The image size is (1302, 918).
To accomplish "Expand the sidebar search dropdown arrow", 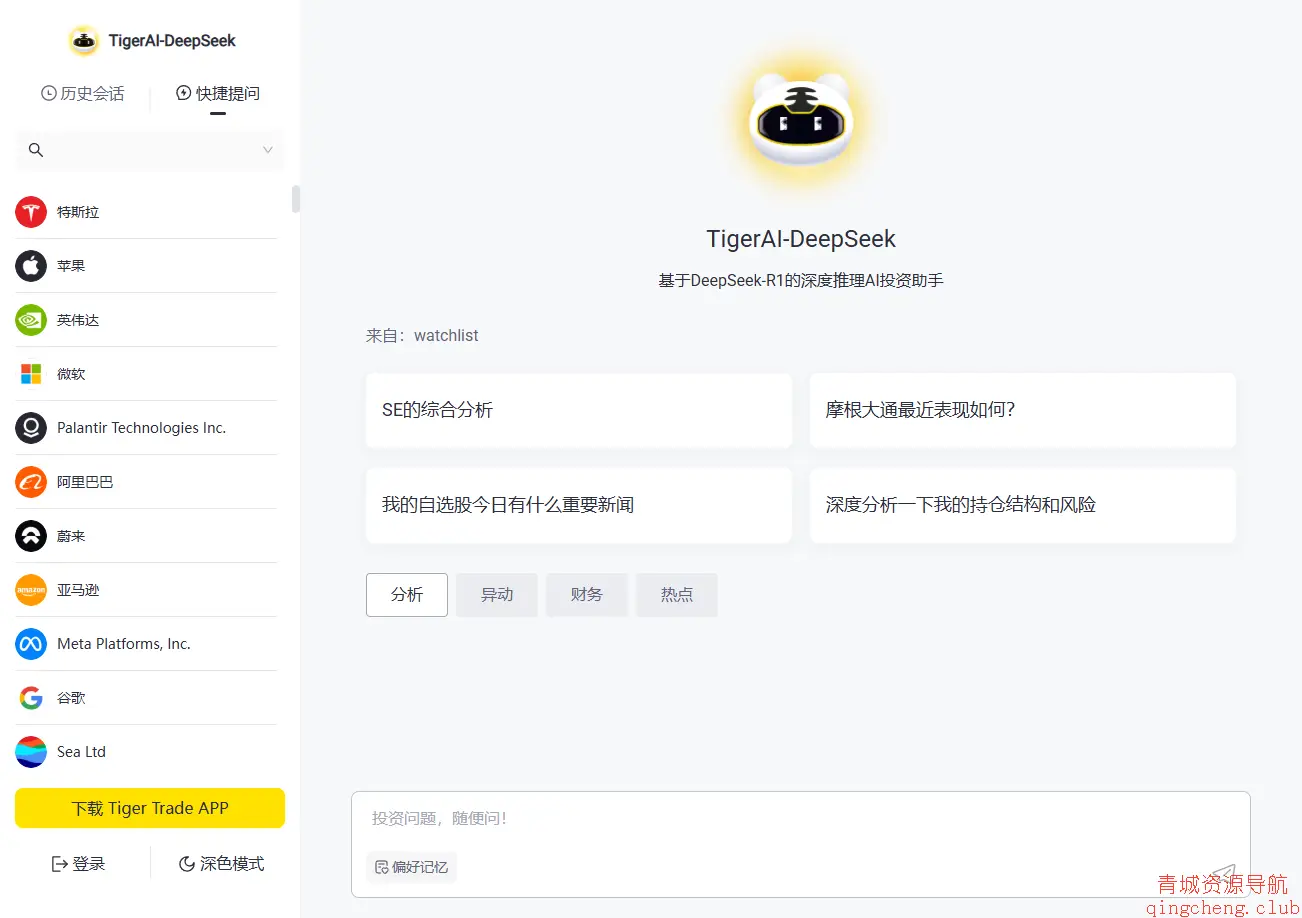I will [x=268, y=150].
